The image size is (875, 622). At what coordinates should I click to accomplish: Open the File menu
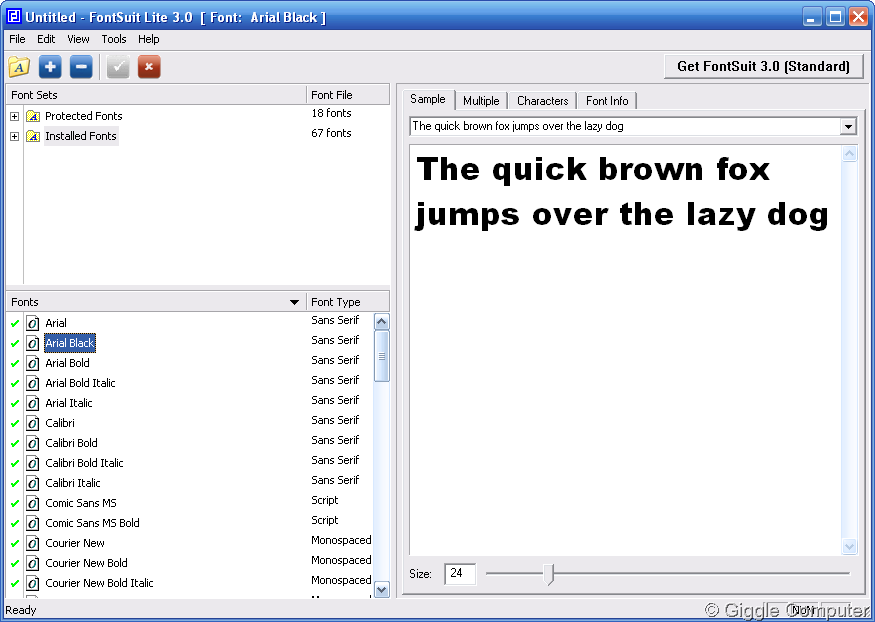click(x=17, y=39)
